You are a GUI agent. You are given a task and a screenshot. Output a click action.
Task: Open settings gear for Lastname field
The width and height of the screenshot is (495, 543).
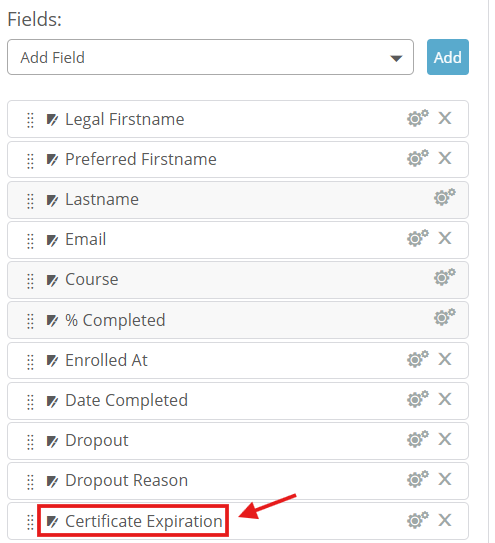445,197
